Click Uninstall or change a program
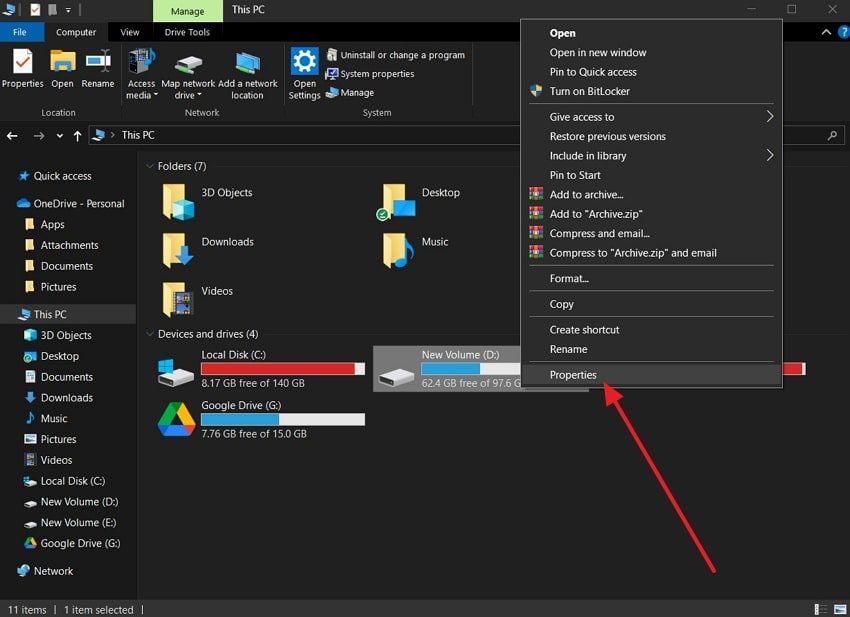 point(396,55)
